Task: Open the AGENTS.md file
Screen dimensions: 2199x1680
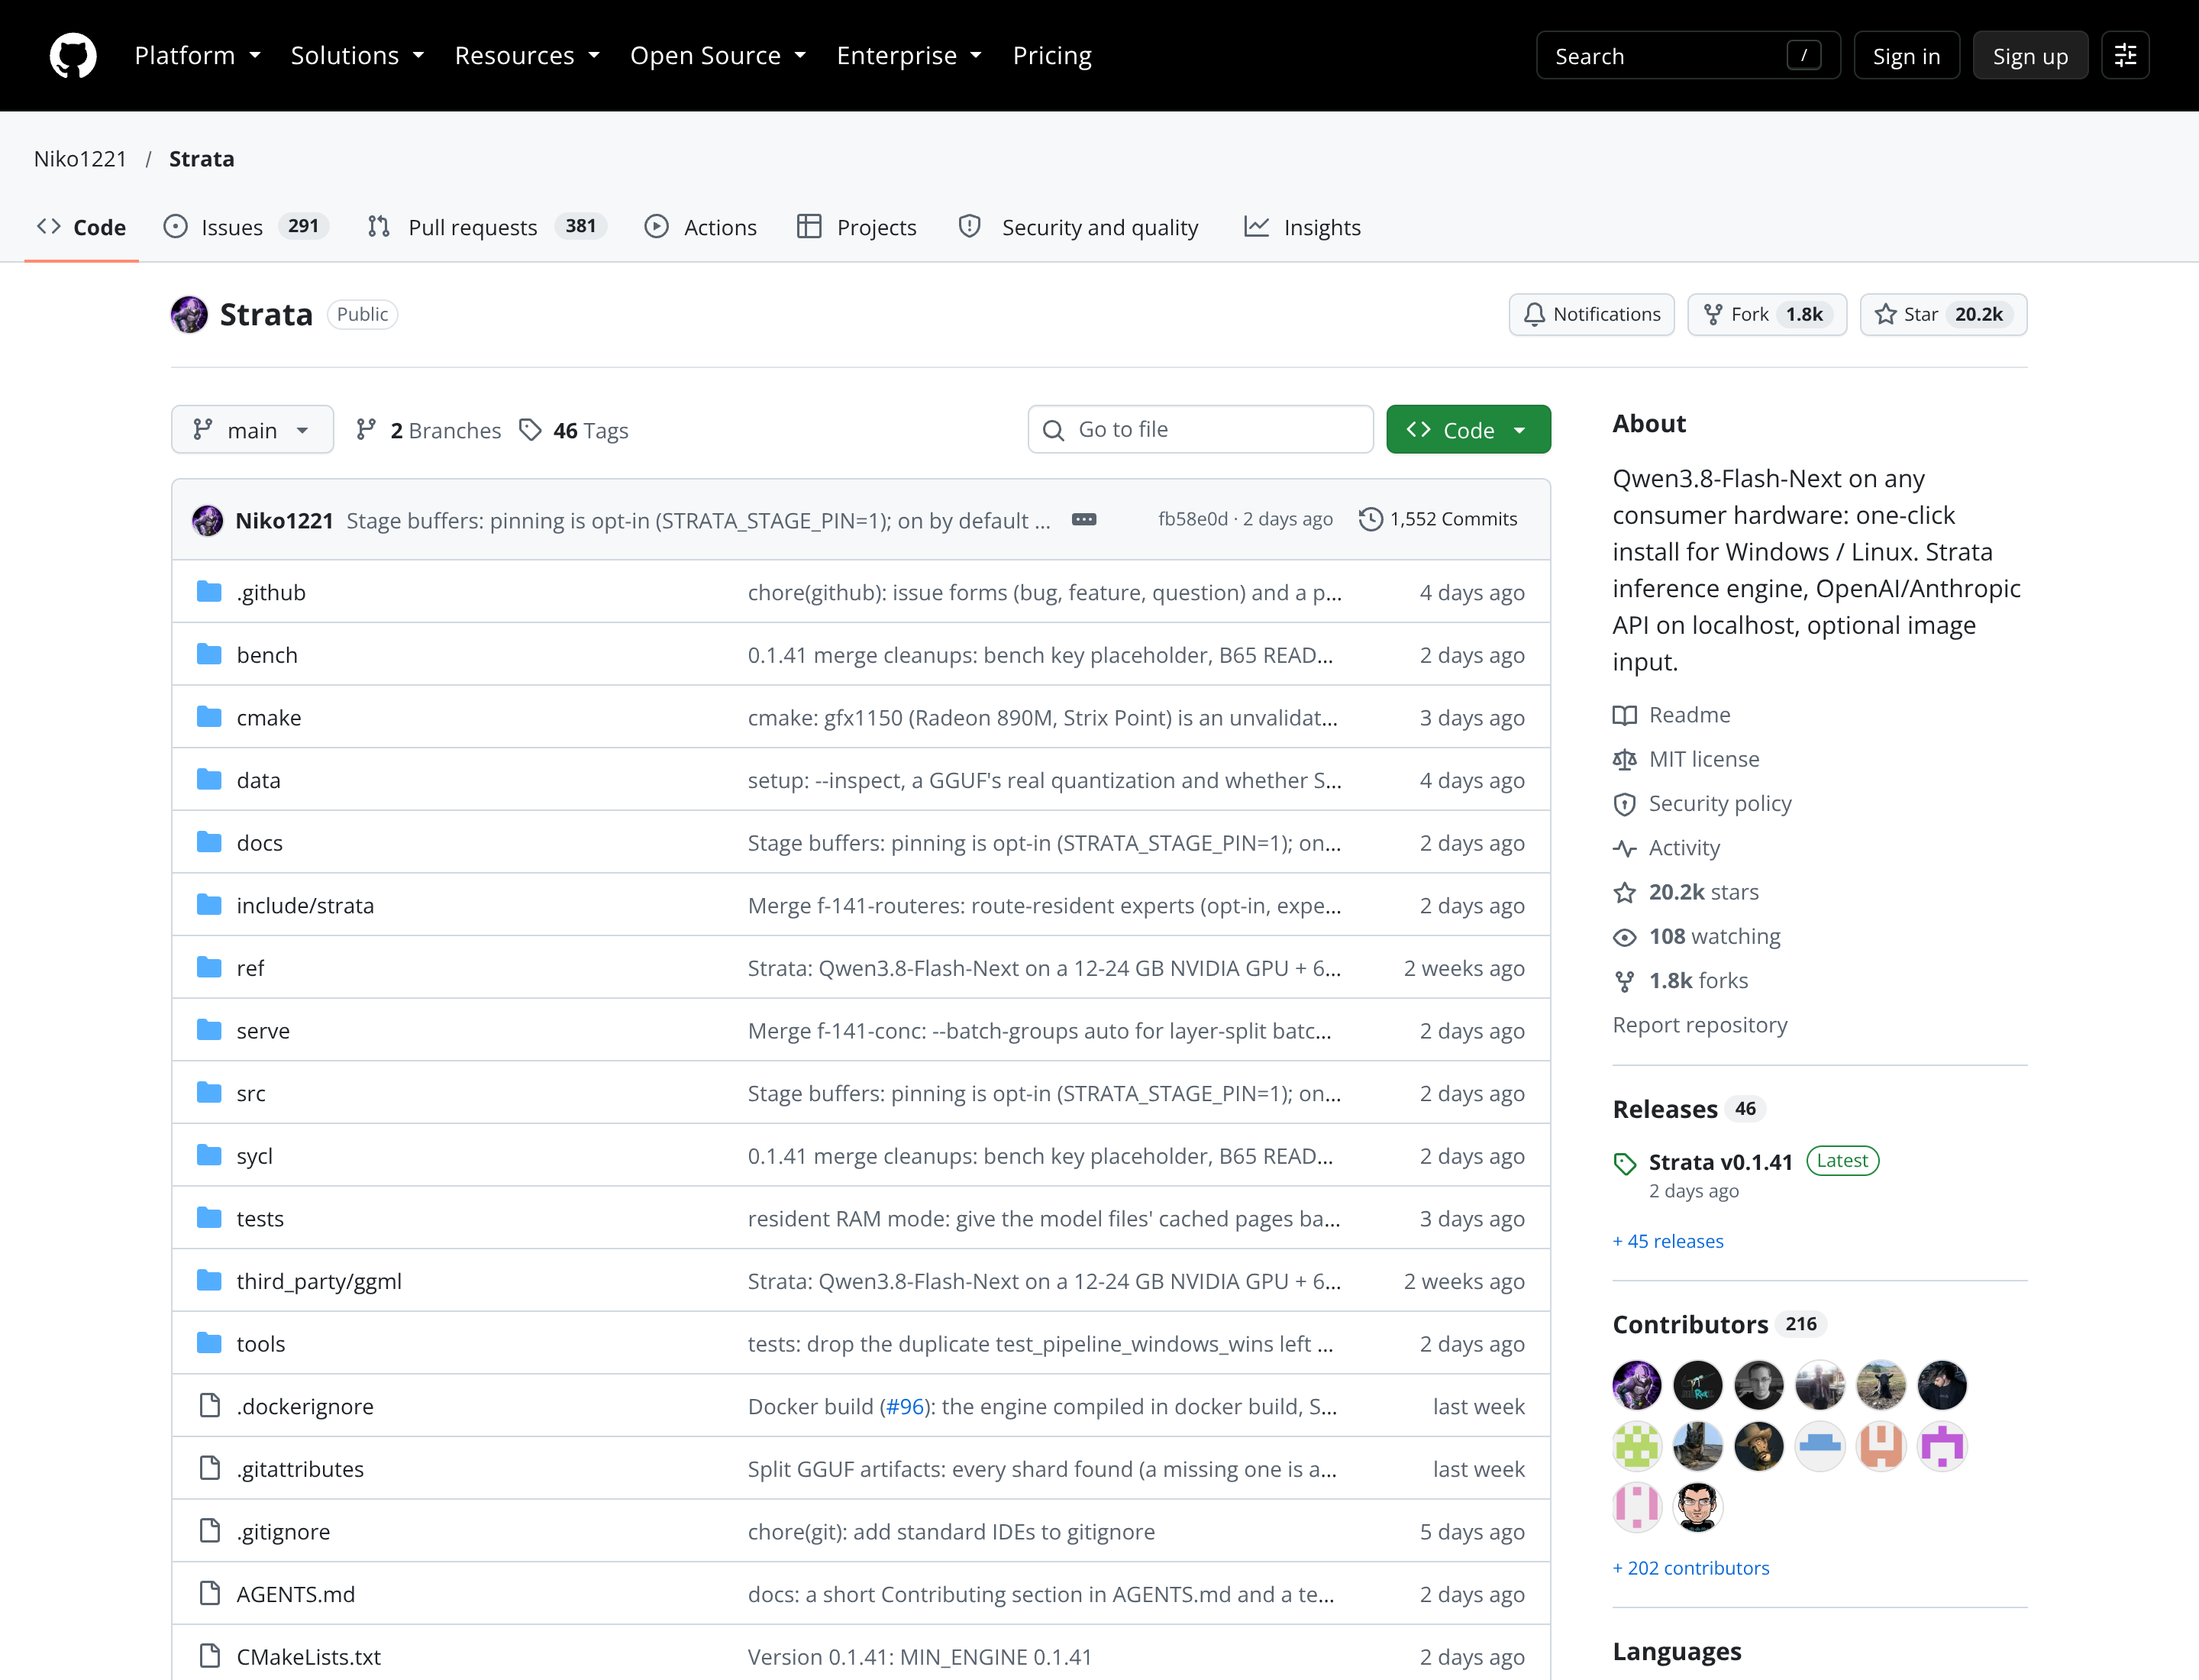Action: [x=296, y=1594]
